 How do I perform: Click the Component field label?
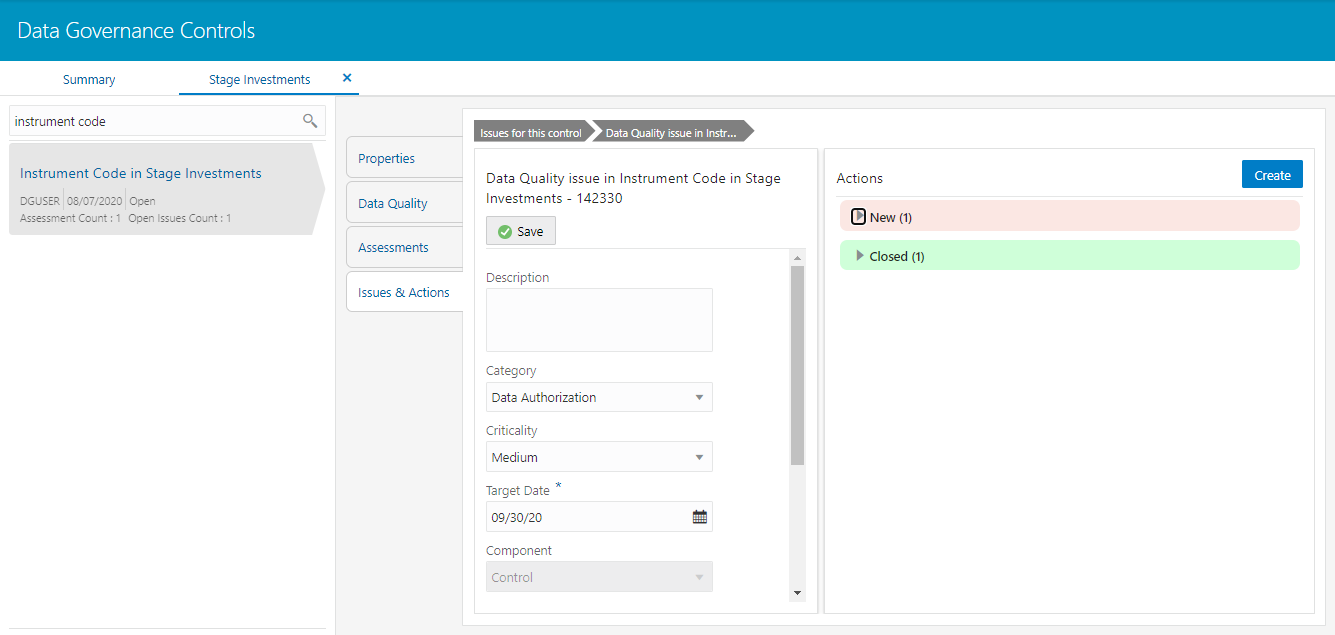518,551
